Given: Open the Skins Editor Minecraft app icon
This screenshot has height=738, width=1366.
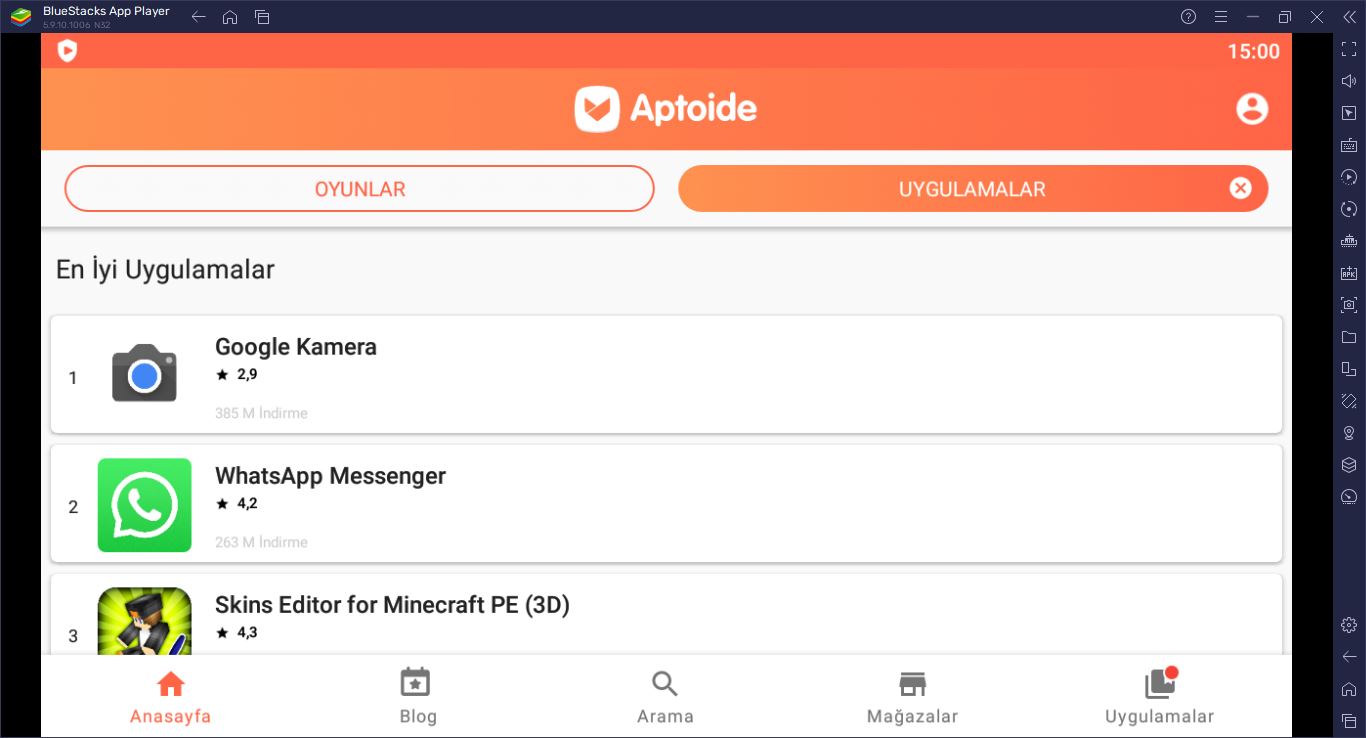Looking at the screenshot, I should pyautogui.click(x=144, y=621).
